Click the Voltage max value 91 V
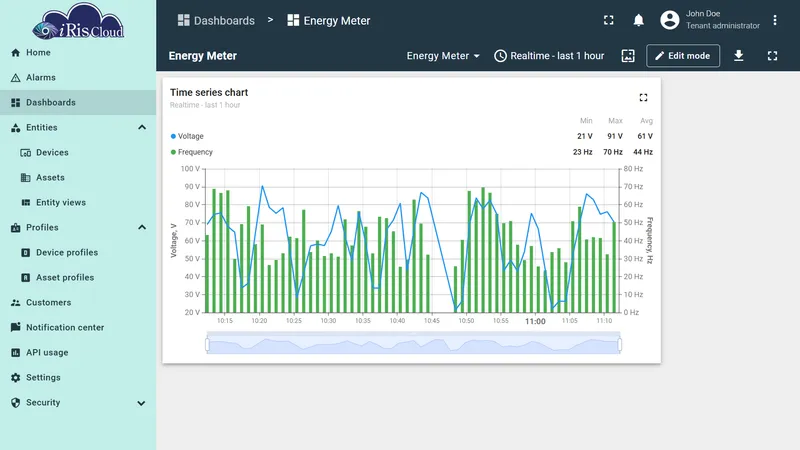 [615, 136]
